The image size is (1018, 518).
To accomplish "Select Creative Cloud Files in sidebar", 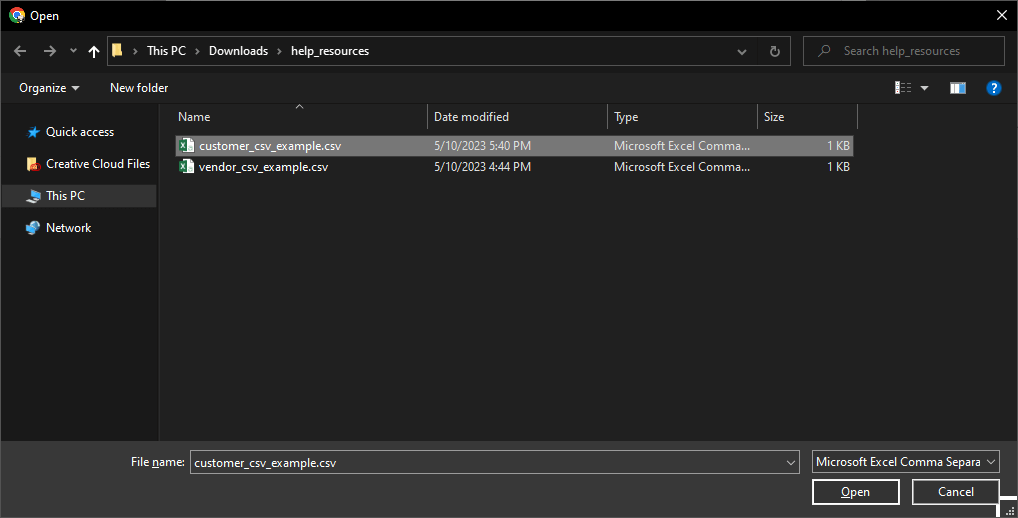I will point(97,164).
